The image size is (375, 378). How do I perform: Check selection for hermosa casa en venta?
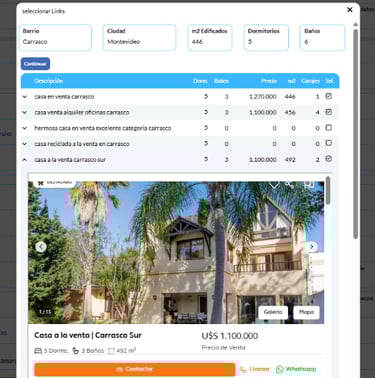pyautogui.click(x=329, y=127)
